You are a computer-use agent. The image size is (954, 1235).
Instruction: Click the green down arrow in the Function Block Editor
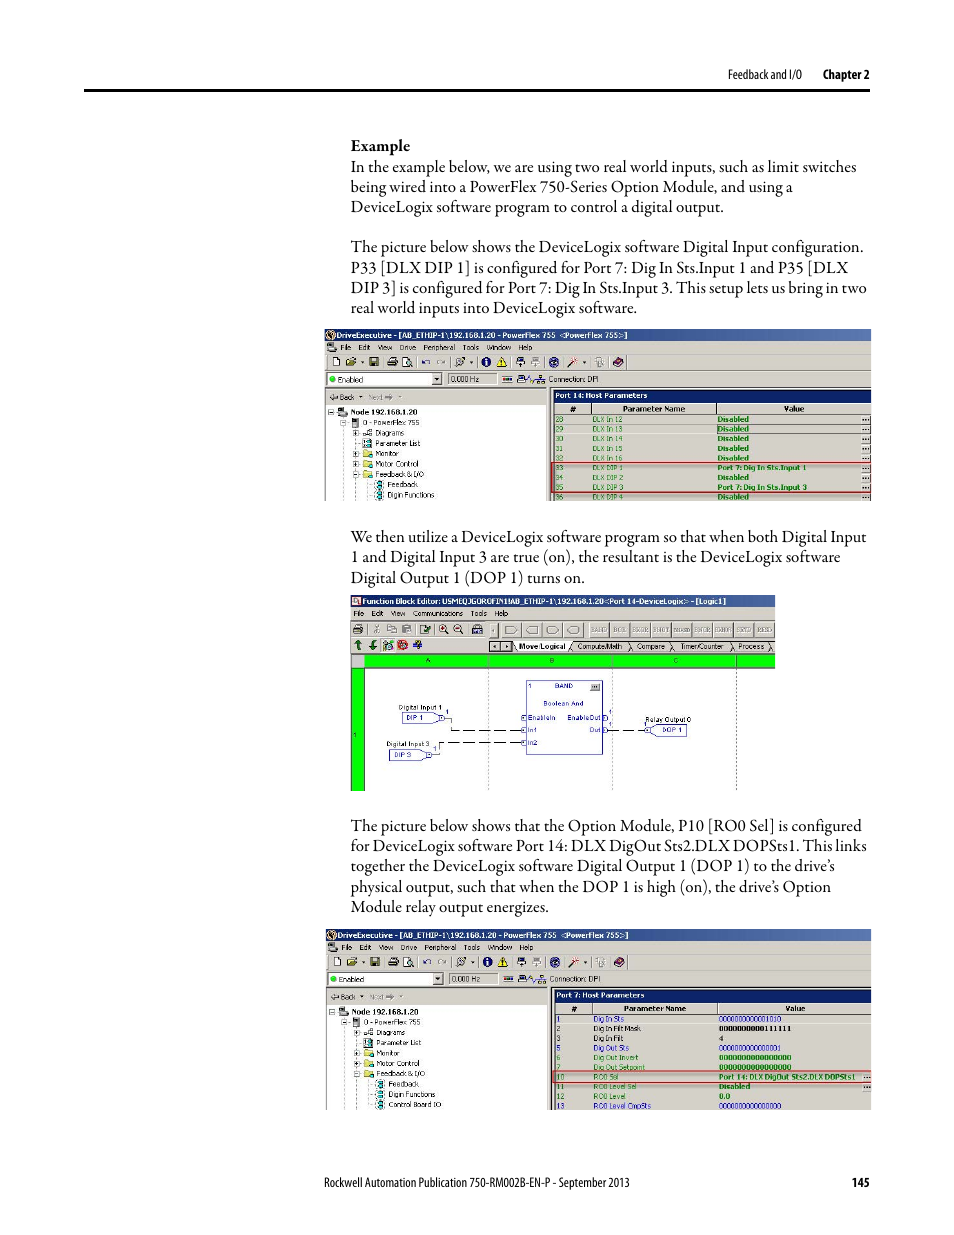tap(373, 645)
